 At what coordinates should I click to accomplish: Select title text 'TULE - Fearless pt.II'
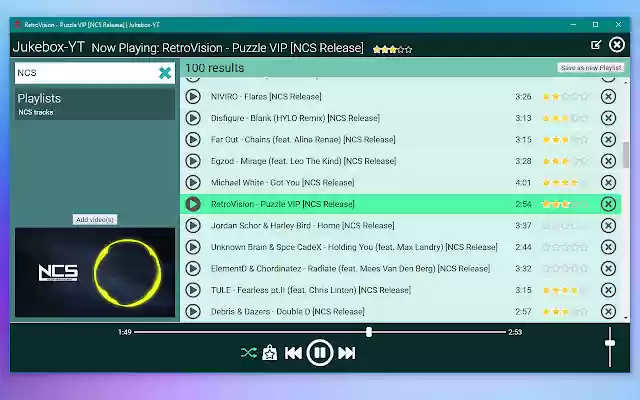(247, 290)
